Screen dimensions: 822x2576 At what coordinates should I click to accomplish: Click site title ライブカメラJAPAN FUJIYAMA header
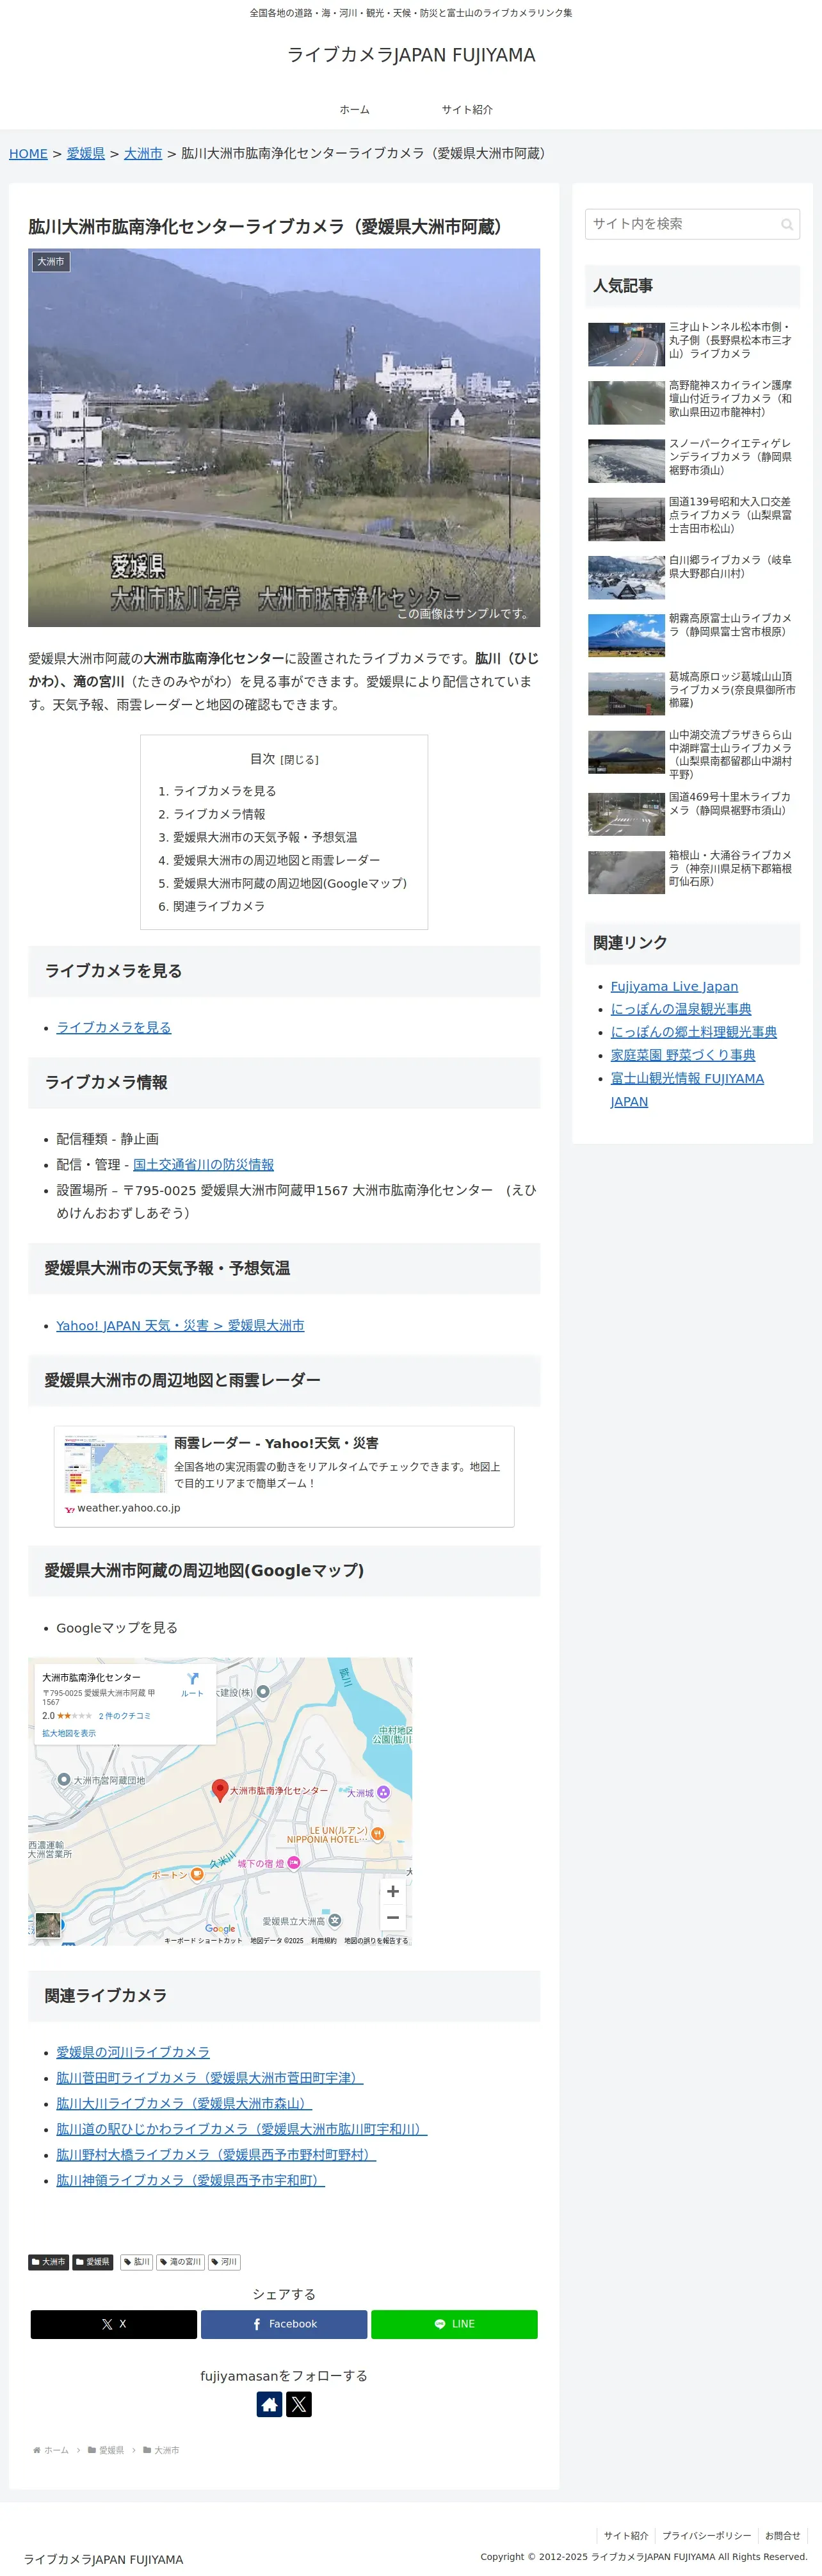pyautogui.click(x=411, y=55)
